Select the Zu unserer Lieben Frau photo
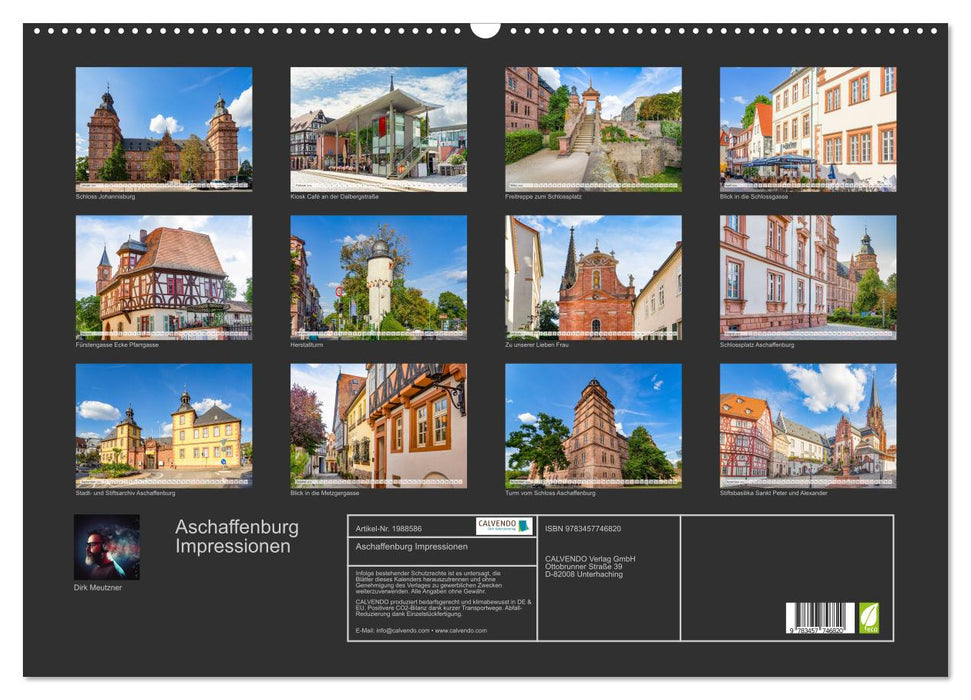The height and width of the screenshot is (700, 971). coord(593,277)
